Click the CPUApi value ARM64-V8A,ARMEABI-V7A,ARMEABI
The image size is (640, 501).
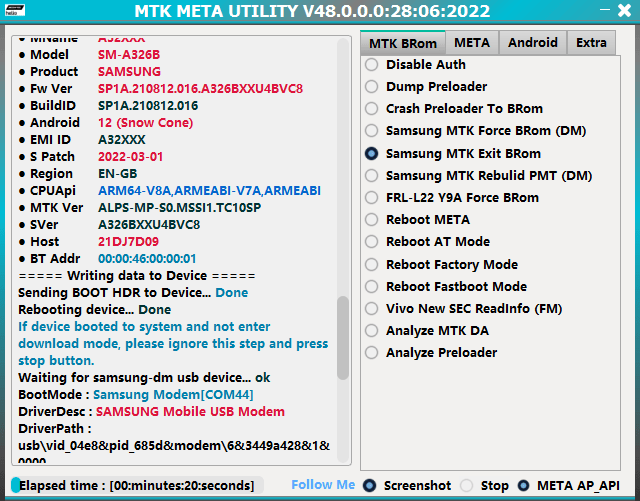pos(209,191)
